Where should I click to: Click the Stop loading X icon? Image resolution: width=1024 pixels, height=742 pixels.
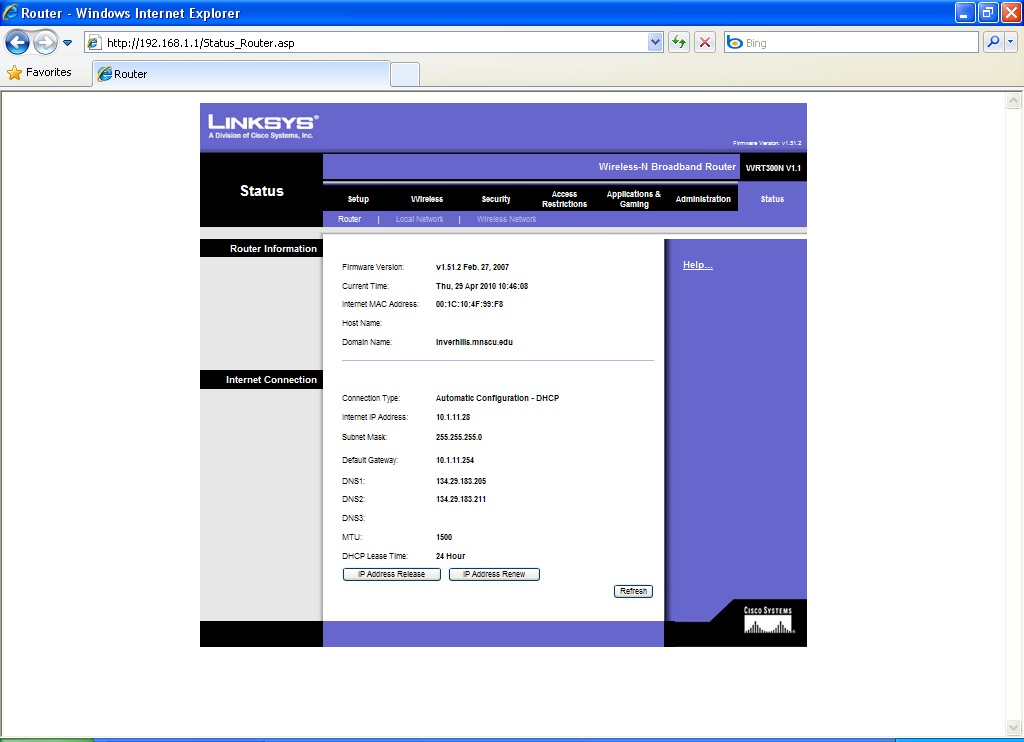[705, 43]
